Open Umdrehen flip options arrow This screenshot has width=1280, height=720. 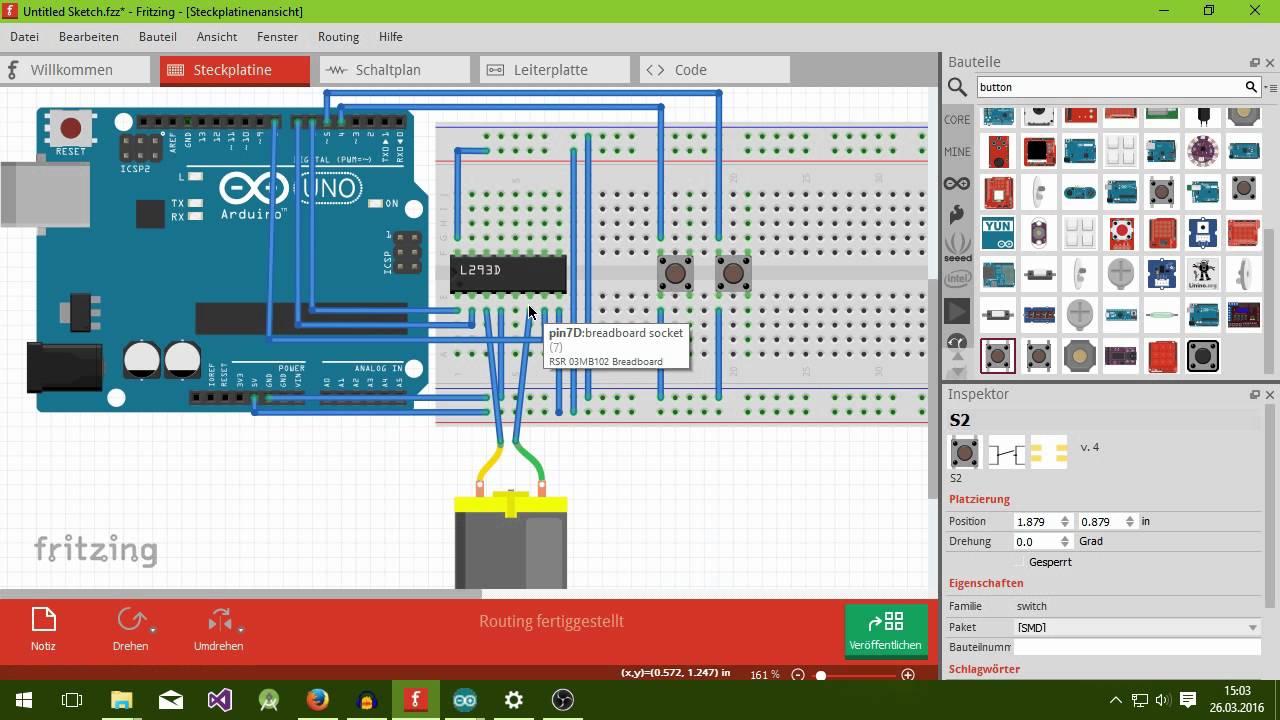tap(240, 630)
